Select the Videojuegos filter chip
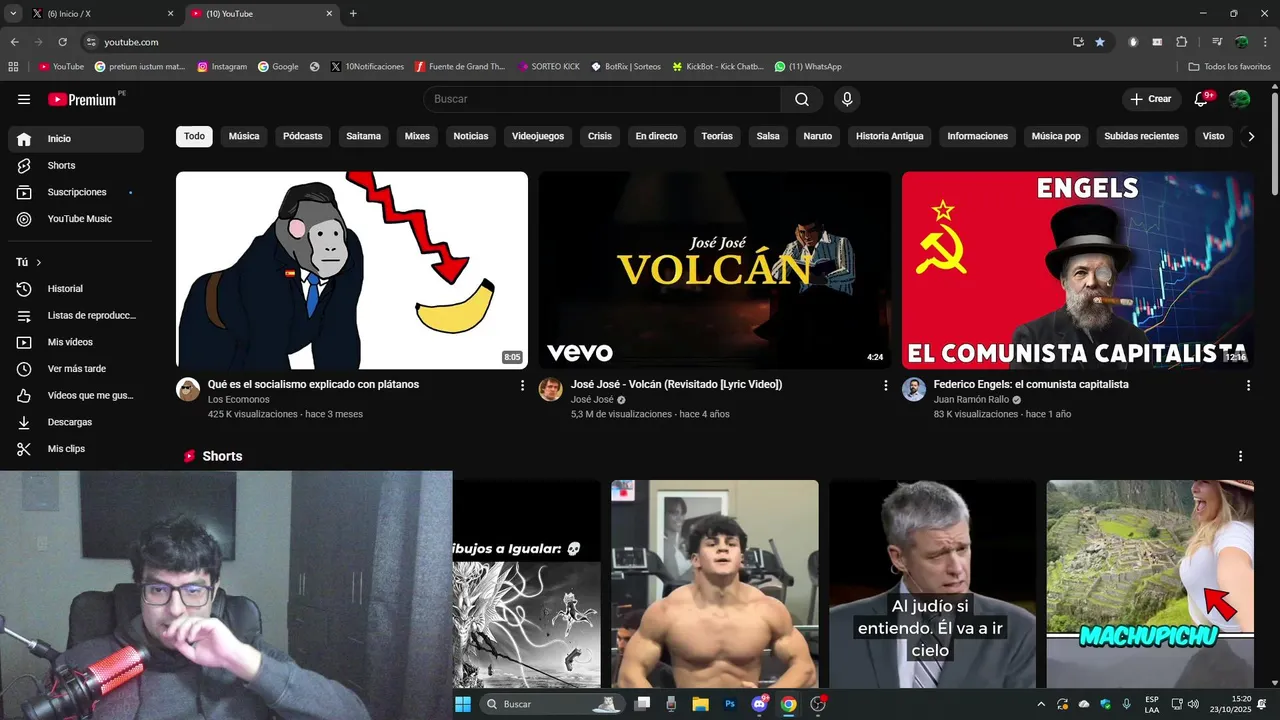 click(538, 136)
